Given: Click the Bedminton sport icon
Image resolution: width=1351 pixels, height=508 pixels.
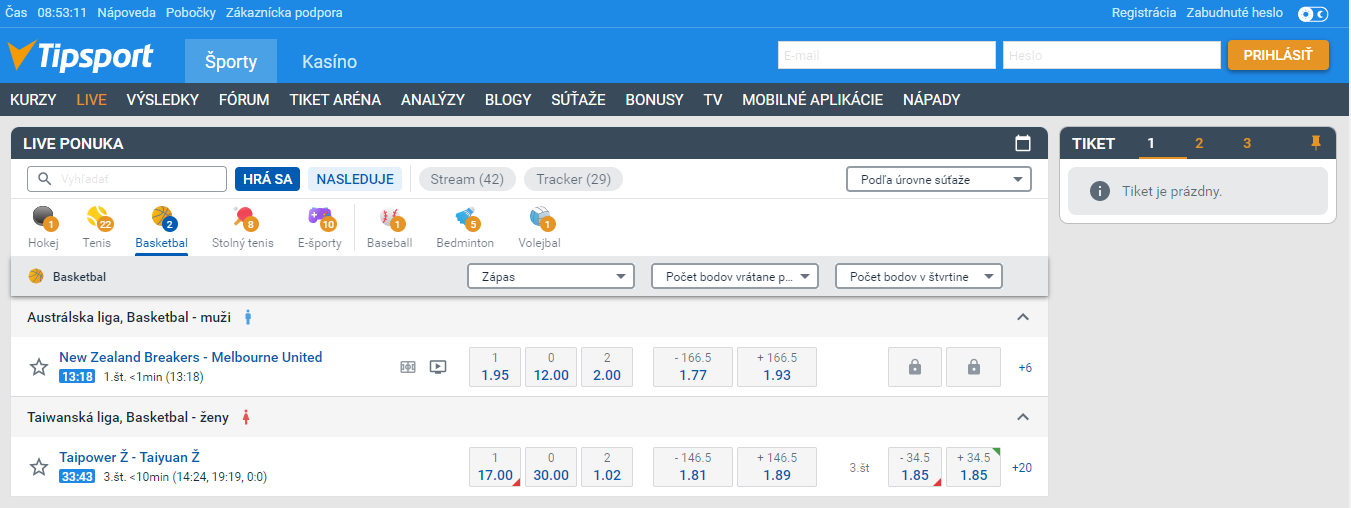Looking at the screenshot, I should click(465, 227).
